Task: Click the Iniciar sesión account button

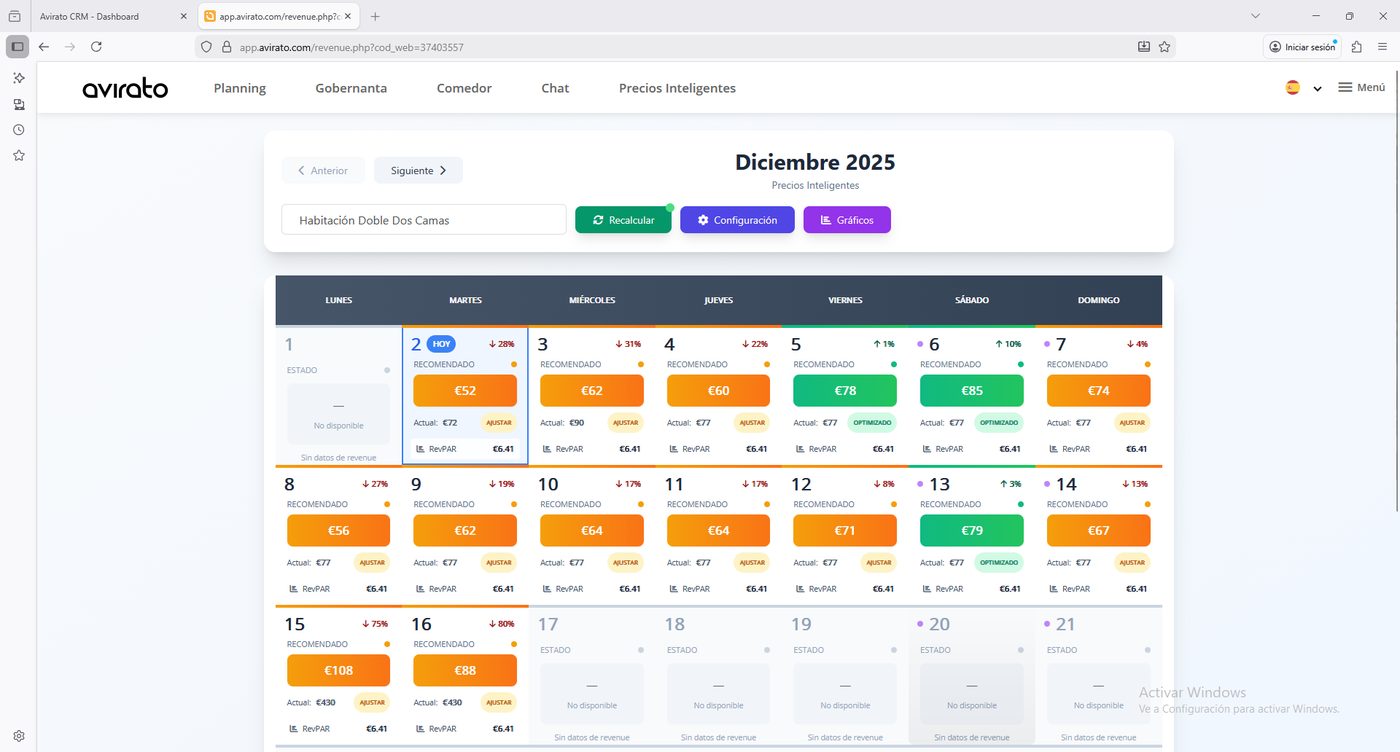Action: coord(1302,47)
